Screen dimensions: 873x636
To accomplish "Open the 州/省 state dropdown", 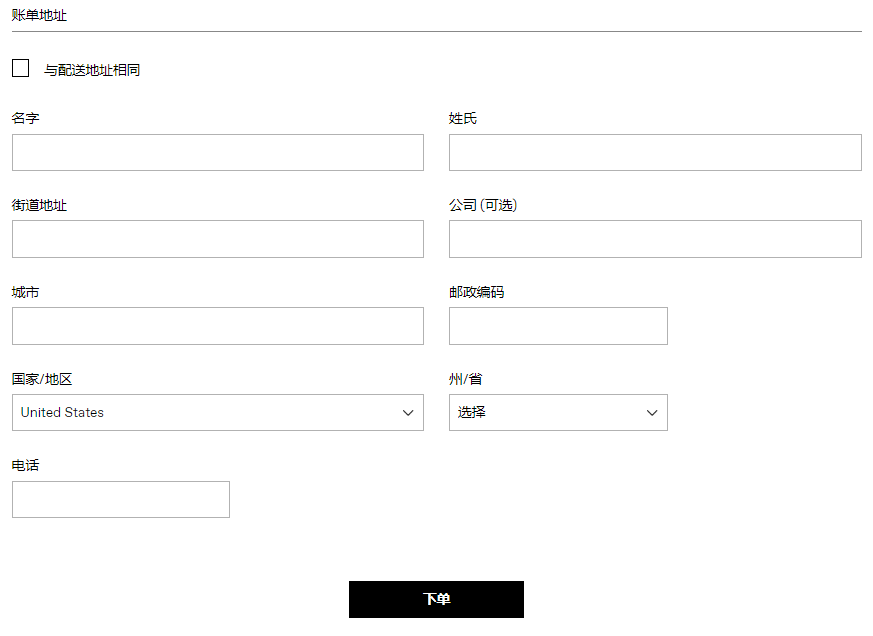I will coord(558,412).
